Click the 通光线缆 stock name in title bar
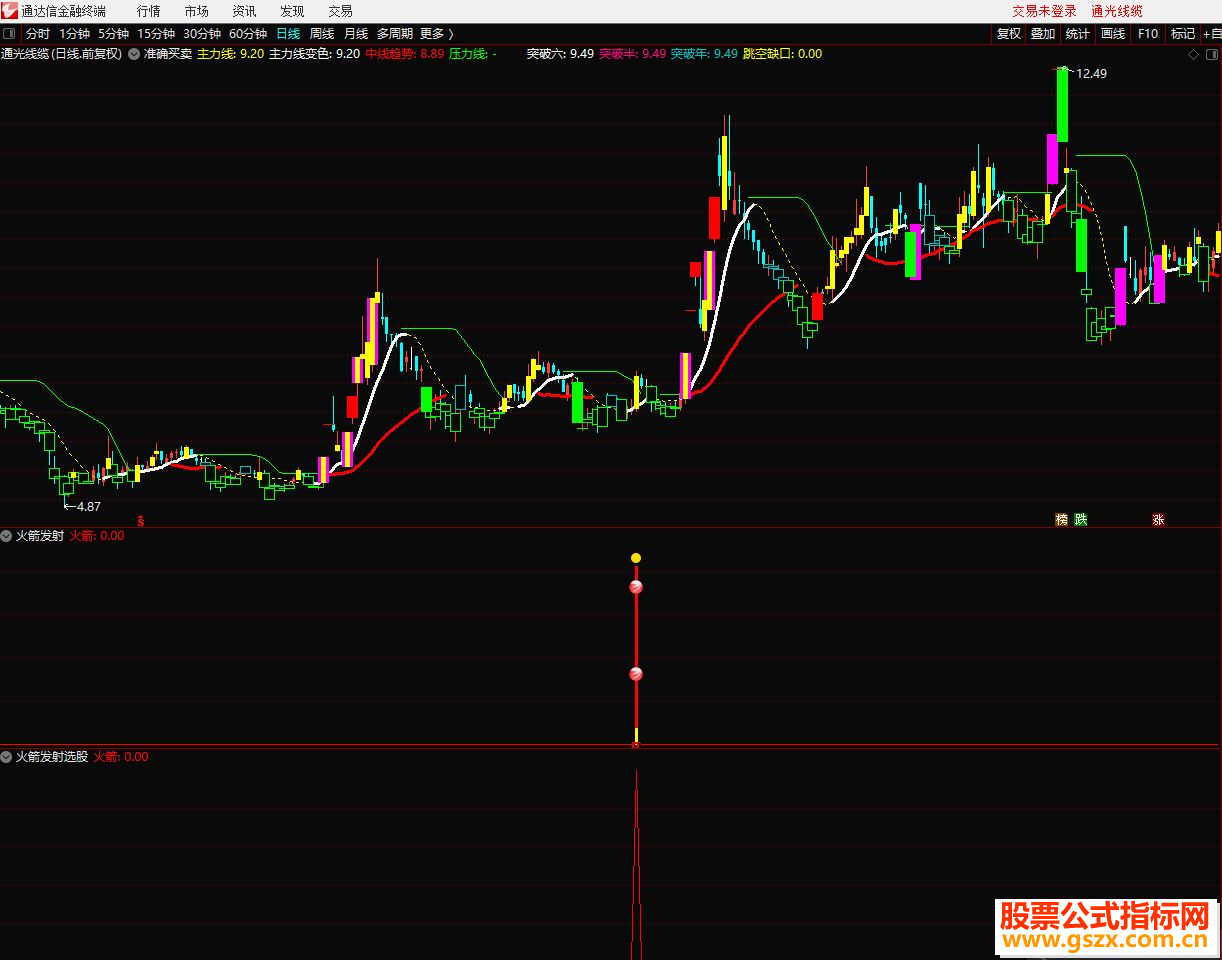The height and width of the screenshot is (960, 1222). point(1117,11)
